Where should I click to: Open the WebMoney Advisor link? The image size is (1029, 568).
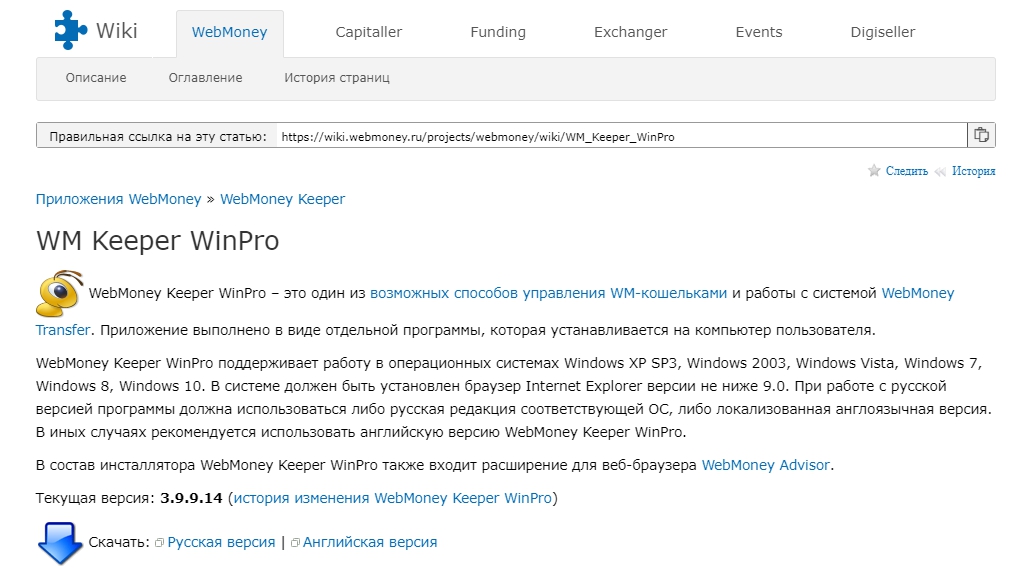click(x=765, y=465)
